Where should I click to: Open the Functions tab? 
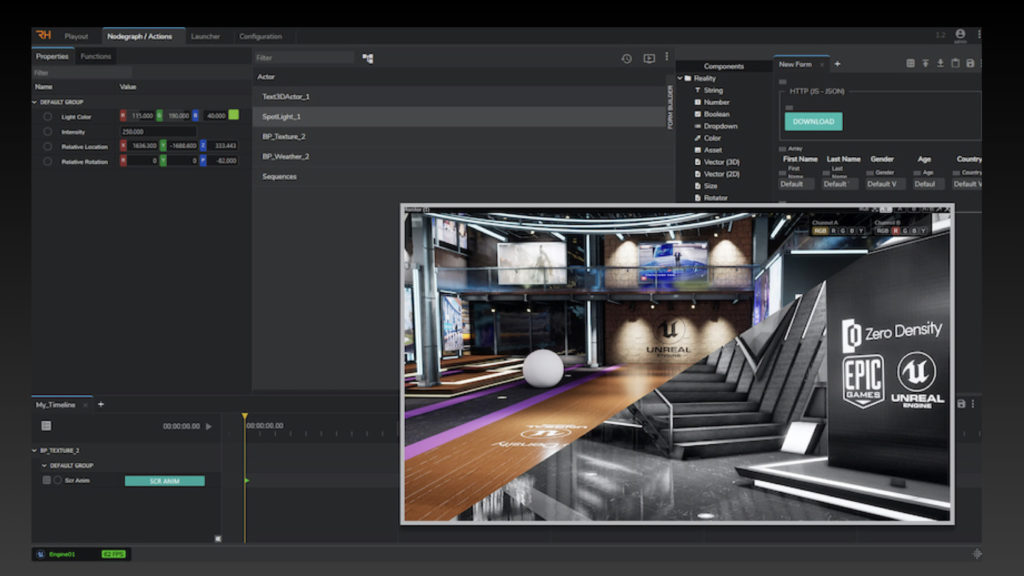click(96, 56)
